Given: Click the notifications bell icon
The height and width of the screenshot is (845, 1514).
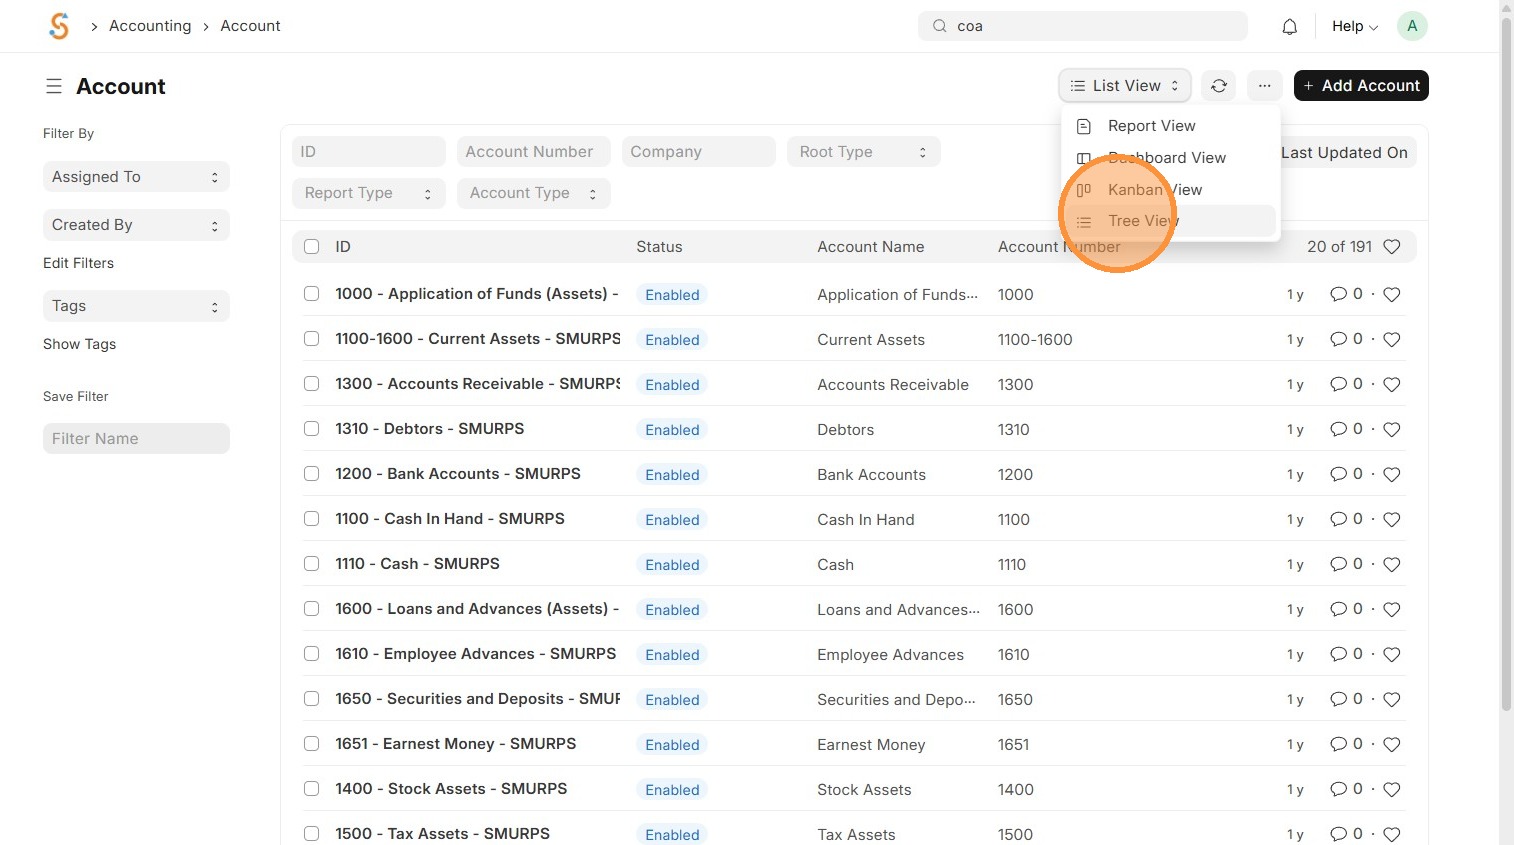Looking at the screenshot, I should 1289,27.
